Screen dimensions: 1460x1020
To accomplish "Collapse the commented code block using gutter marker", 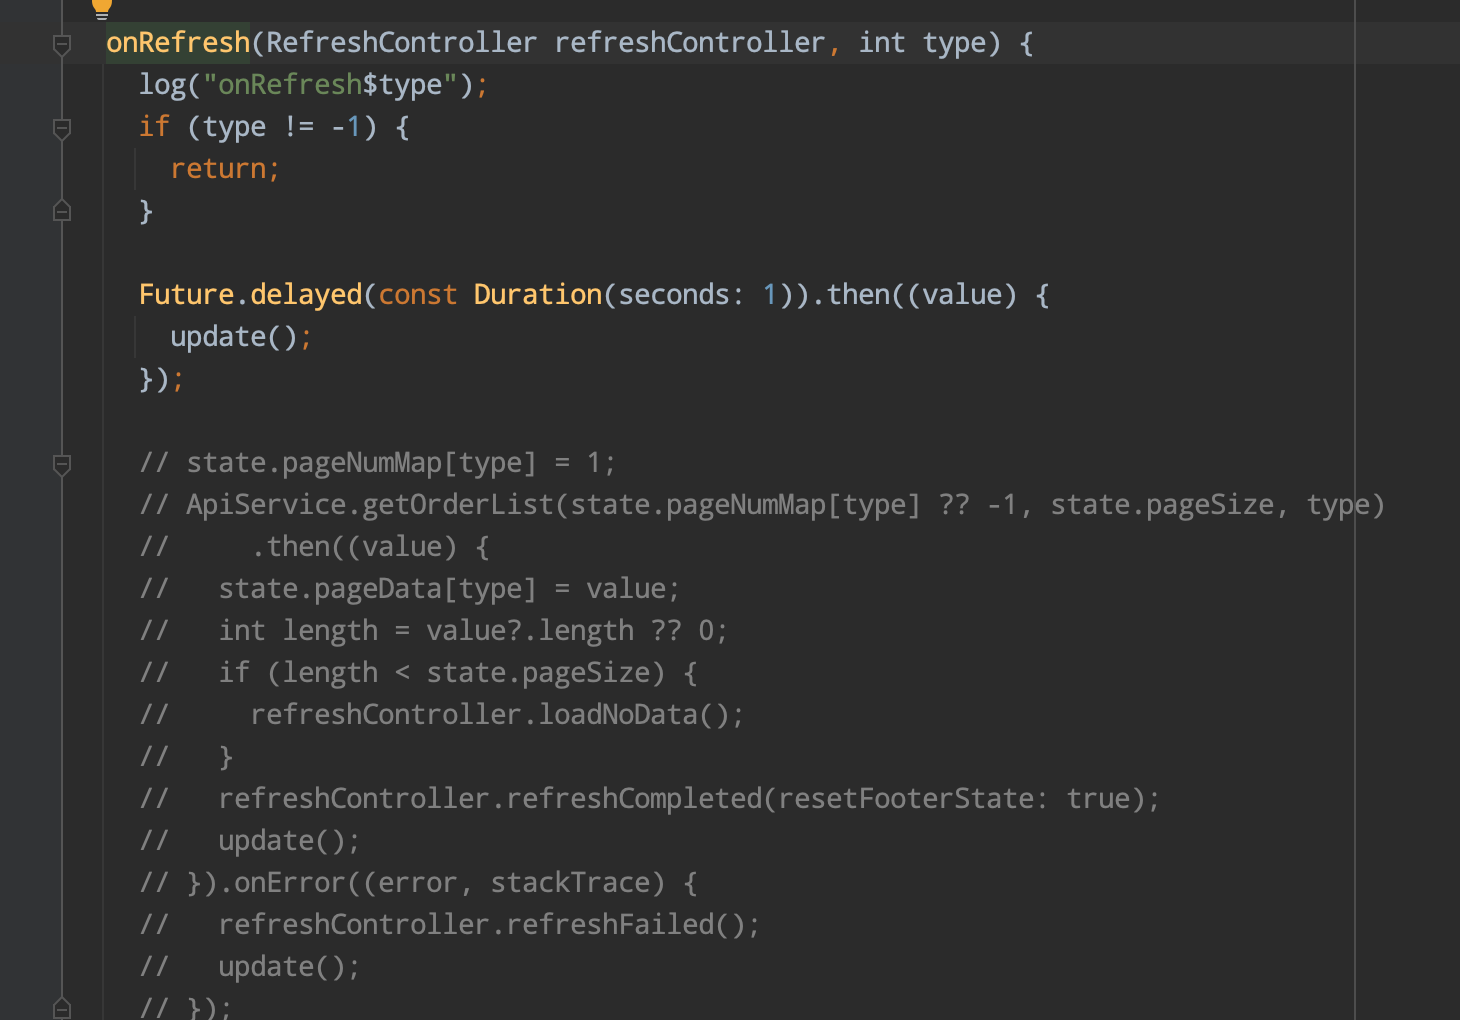I will pos(61,463).
